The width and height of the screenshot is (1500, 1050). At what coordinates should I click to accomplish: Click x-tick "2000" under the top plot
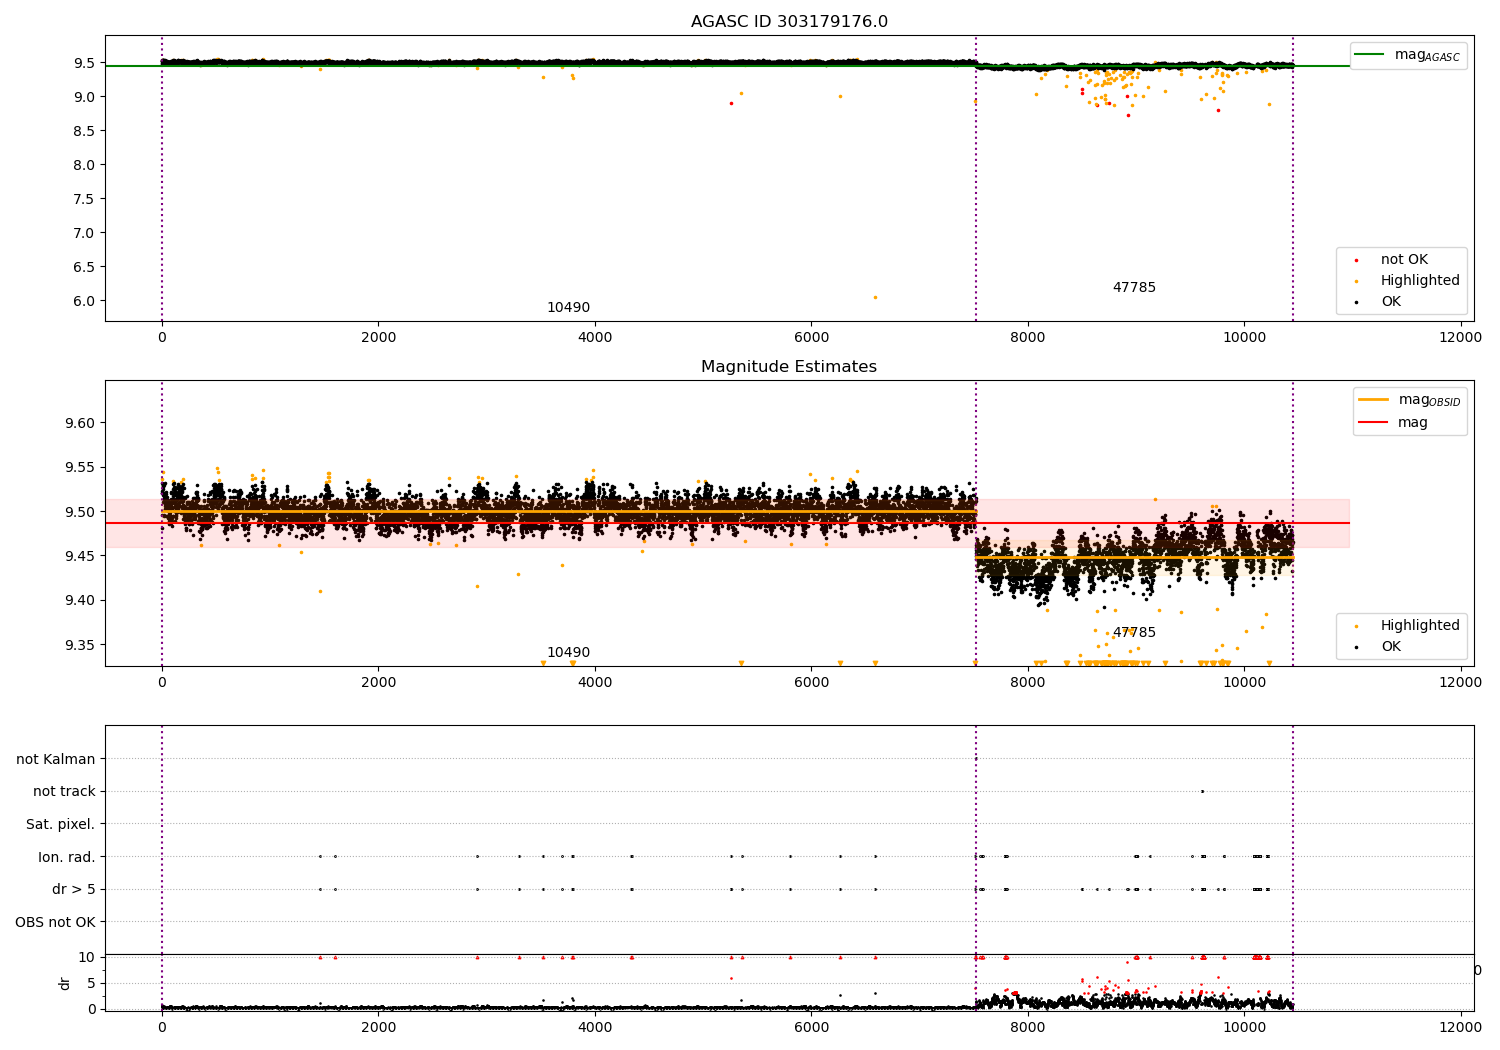click(x=378, y=338)
